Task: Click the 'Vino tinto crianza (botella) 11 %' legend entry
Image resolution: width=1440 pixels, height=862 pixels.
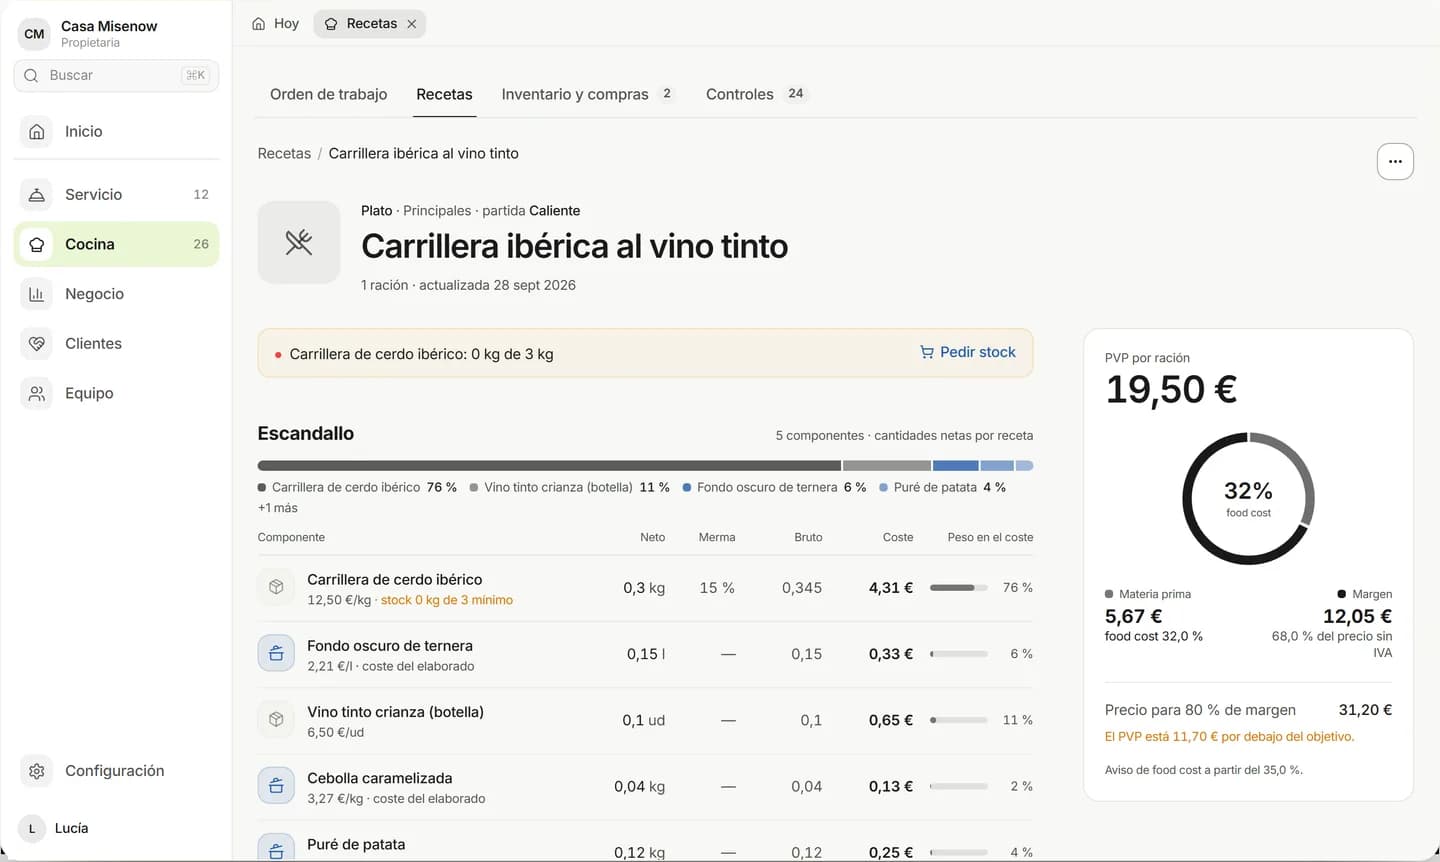Action: click(570, 487)
